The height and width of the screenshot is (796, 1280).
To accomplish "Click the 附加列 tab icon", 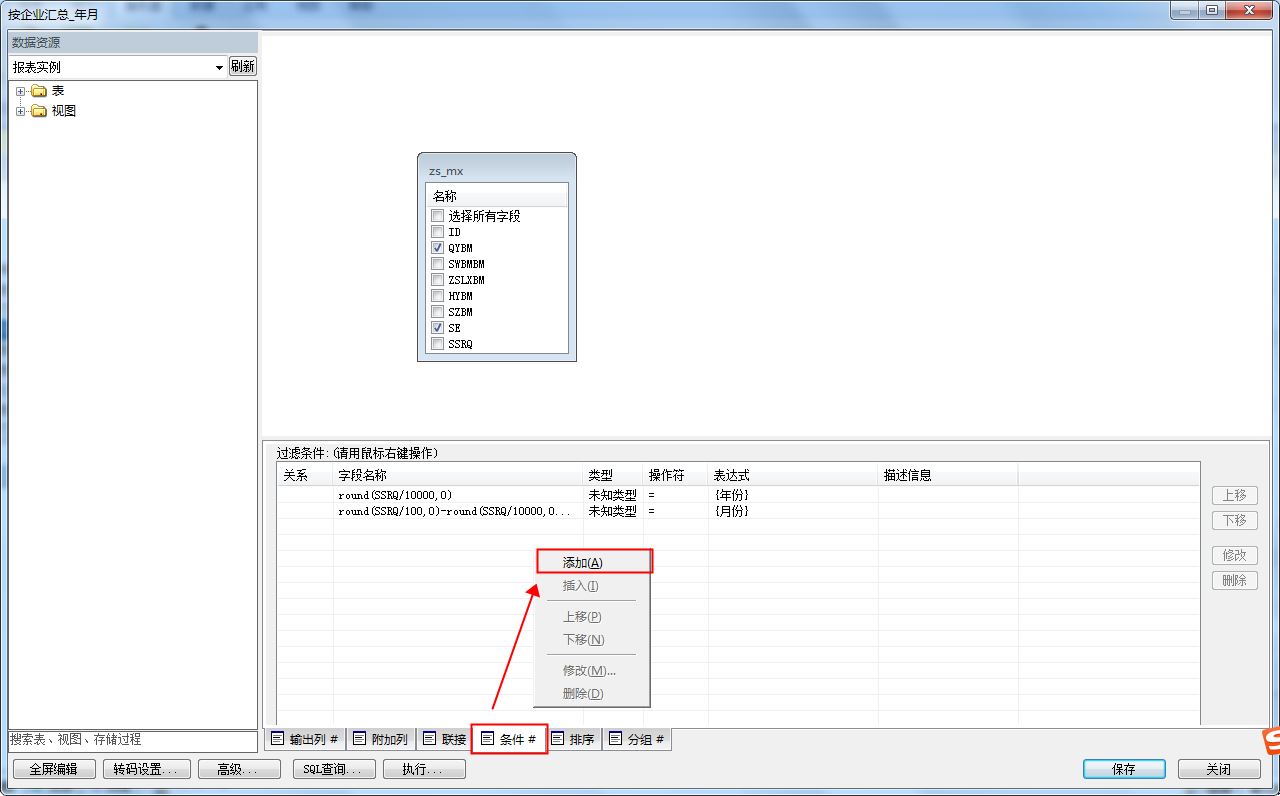I will (x=359, y=739).
